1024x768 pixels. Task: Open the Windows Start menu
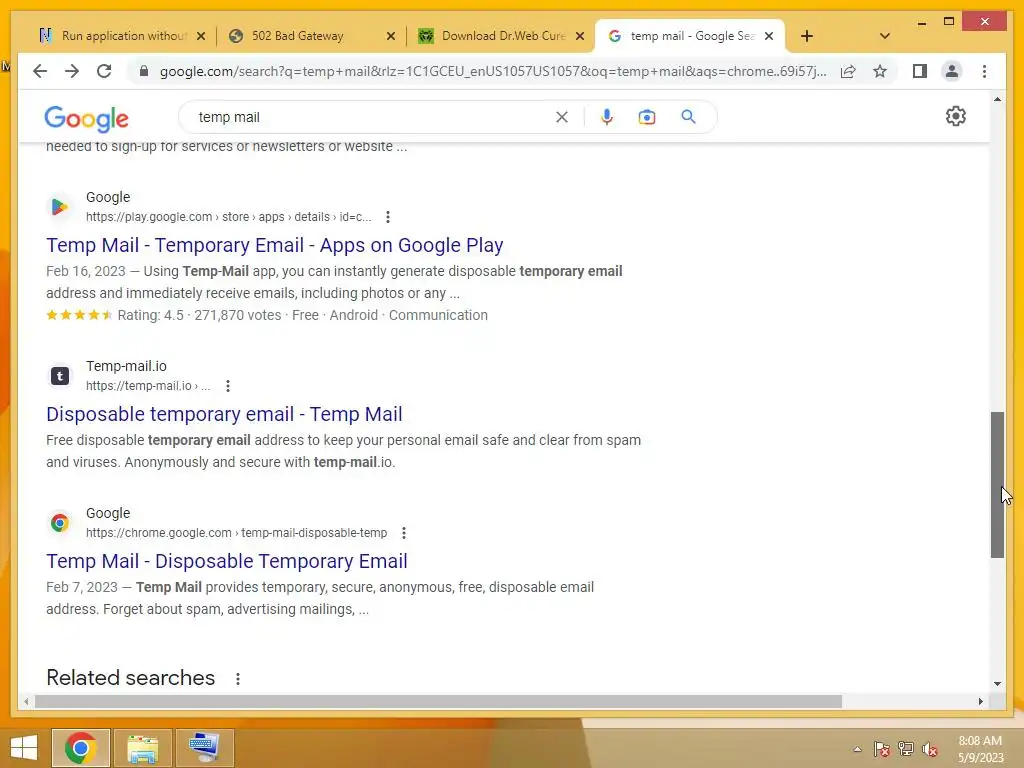point(24,748)
